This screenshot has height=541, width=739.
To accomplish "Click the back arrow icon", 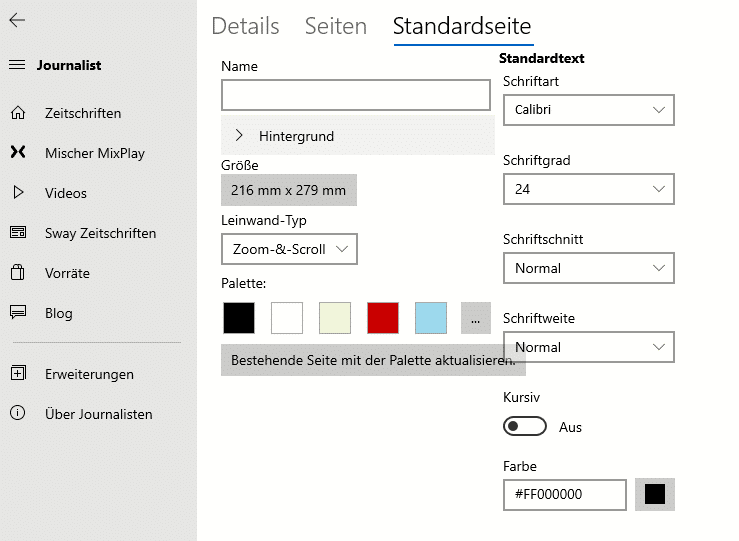I will click(x=17, y=20).
